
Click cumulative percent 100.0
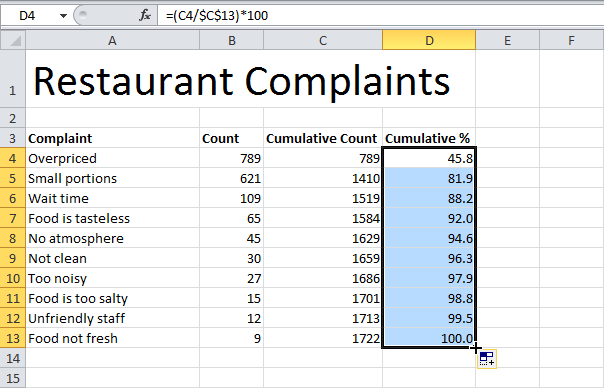click(429, 339)
